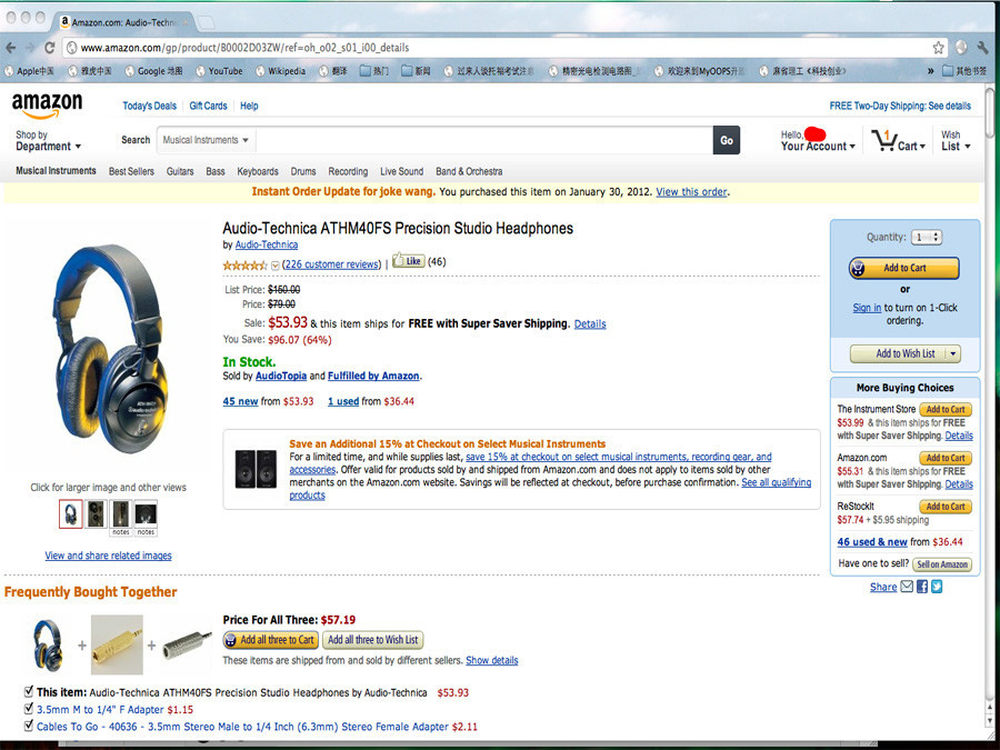Click View and share related images
The height and width of the screenshot is (750, 1000).
tap(108, 555)
